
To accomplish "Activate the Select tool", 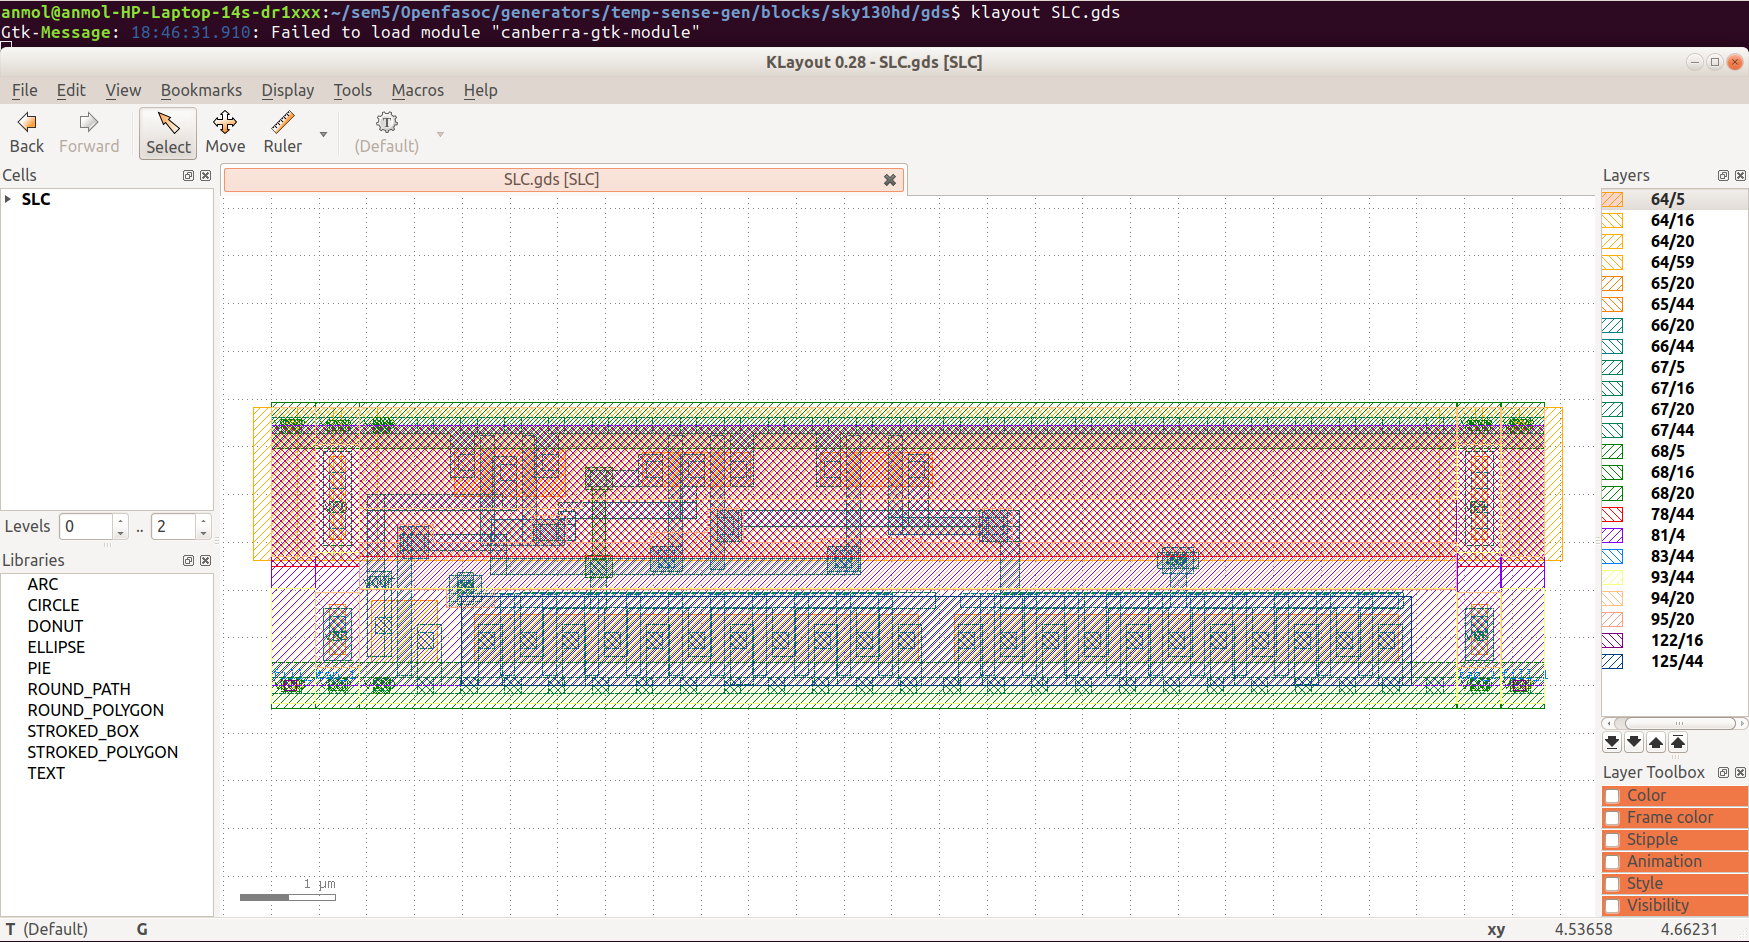I will coord(167,132).
